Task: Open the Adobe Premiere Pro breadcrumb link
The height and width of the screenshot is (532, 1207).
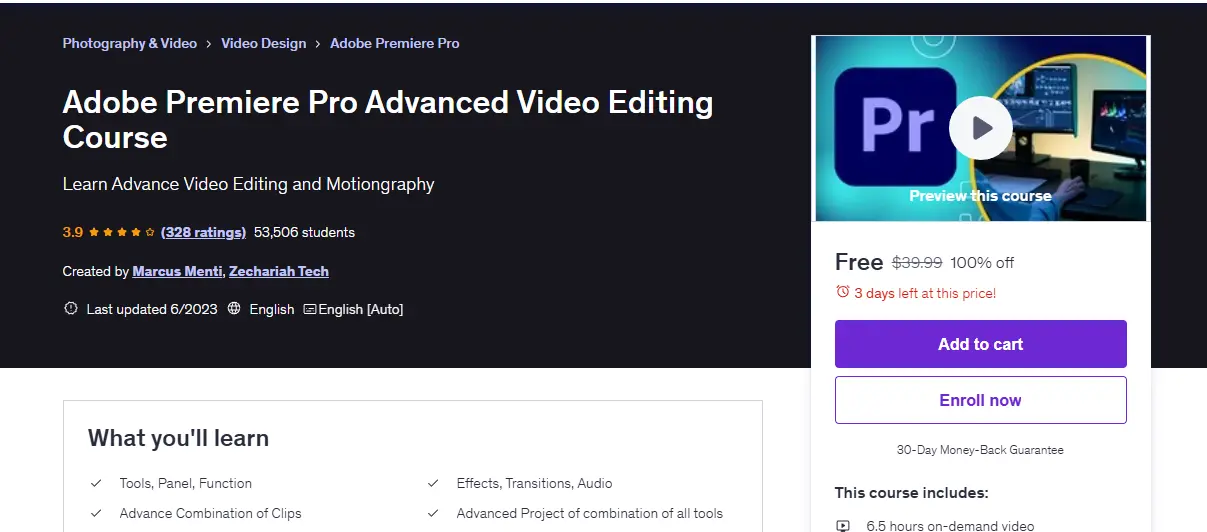Action: (x=395, y=43)
